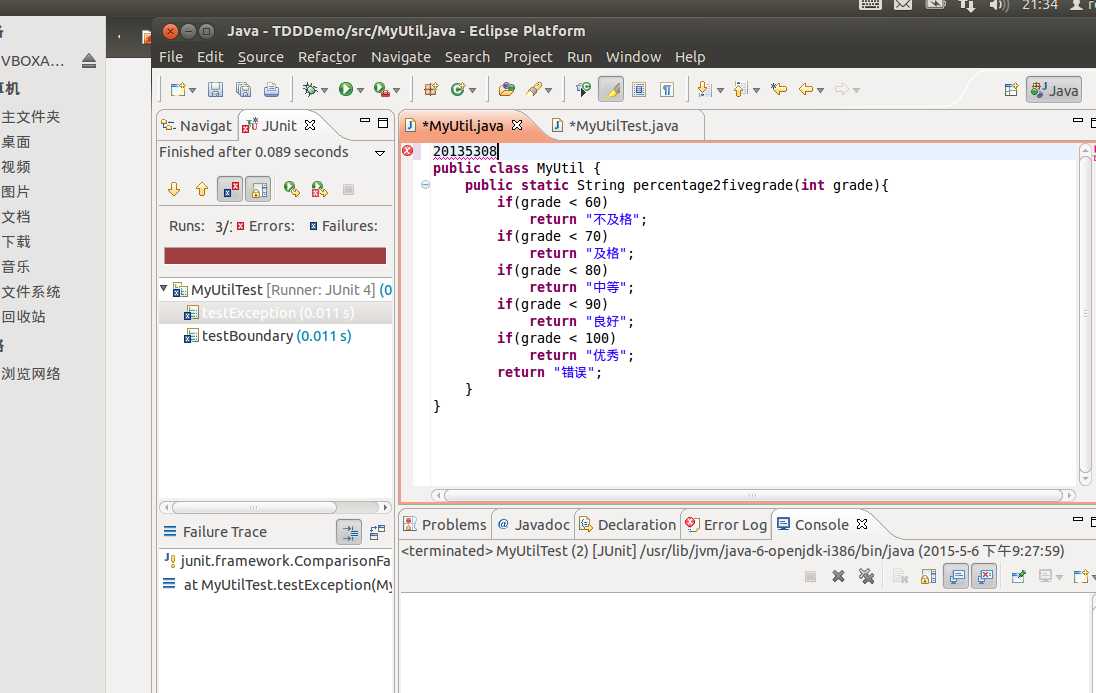Open the Source menu
1096x693 pixels.
[x=260, y=57]
